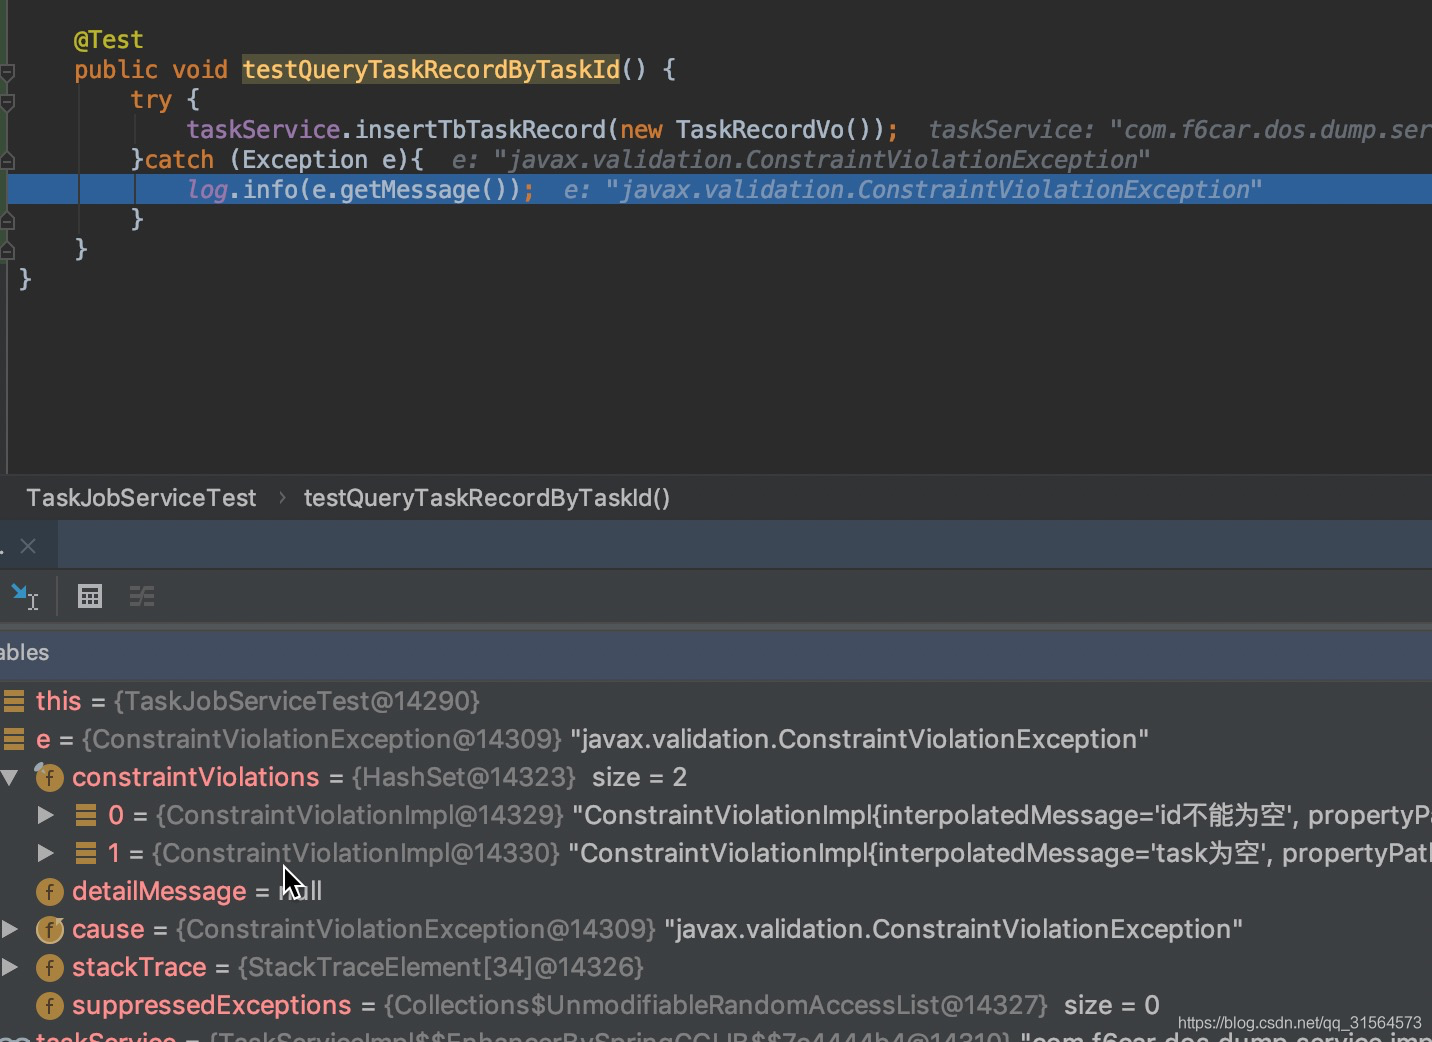The height and width of the screenshot is (1042, 1432).
Task: Click the Variables panel header
Action: coord(716,653)
